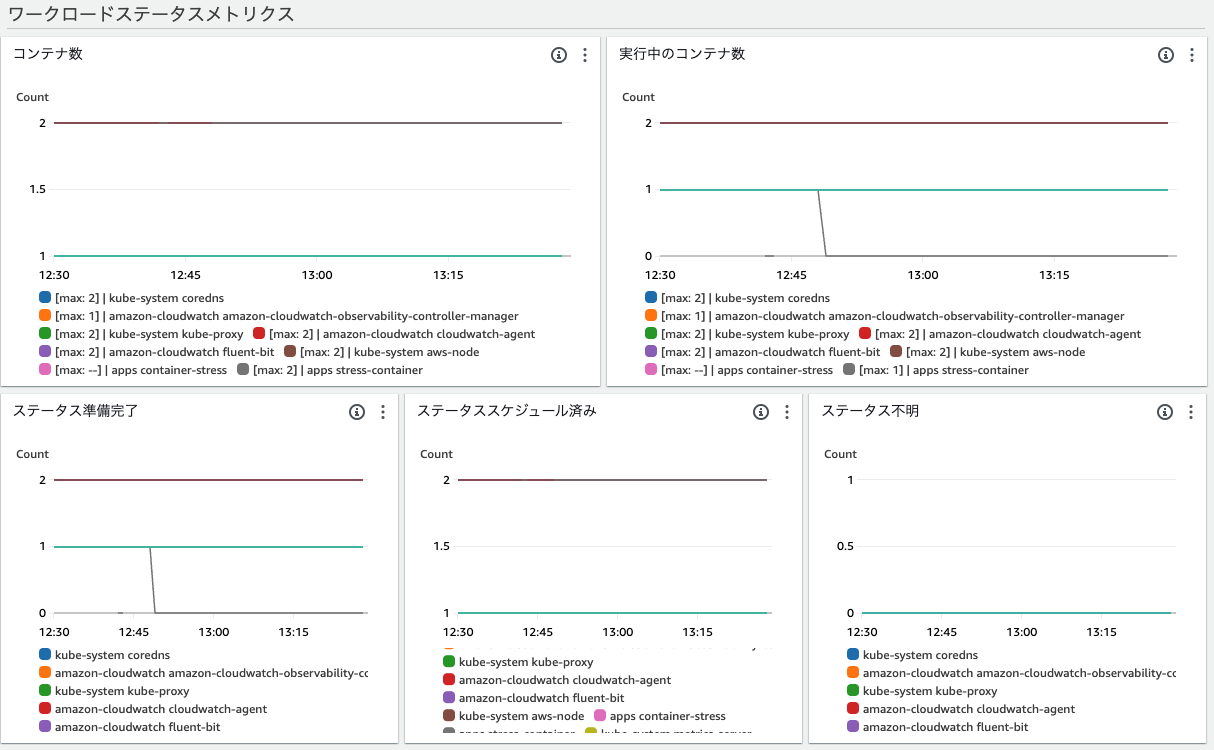Screen dimensions: 1214x750
Task: Toggle green kube-proxy swatch in ステータス準備完了 legend
Action: pos(45,691)
